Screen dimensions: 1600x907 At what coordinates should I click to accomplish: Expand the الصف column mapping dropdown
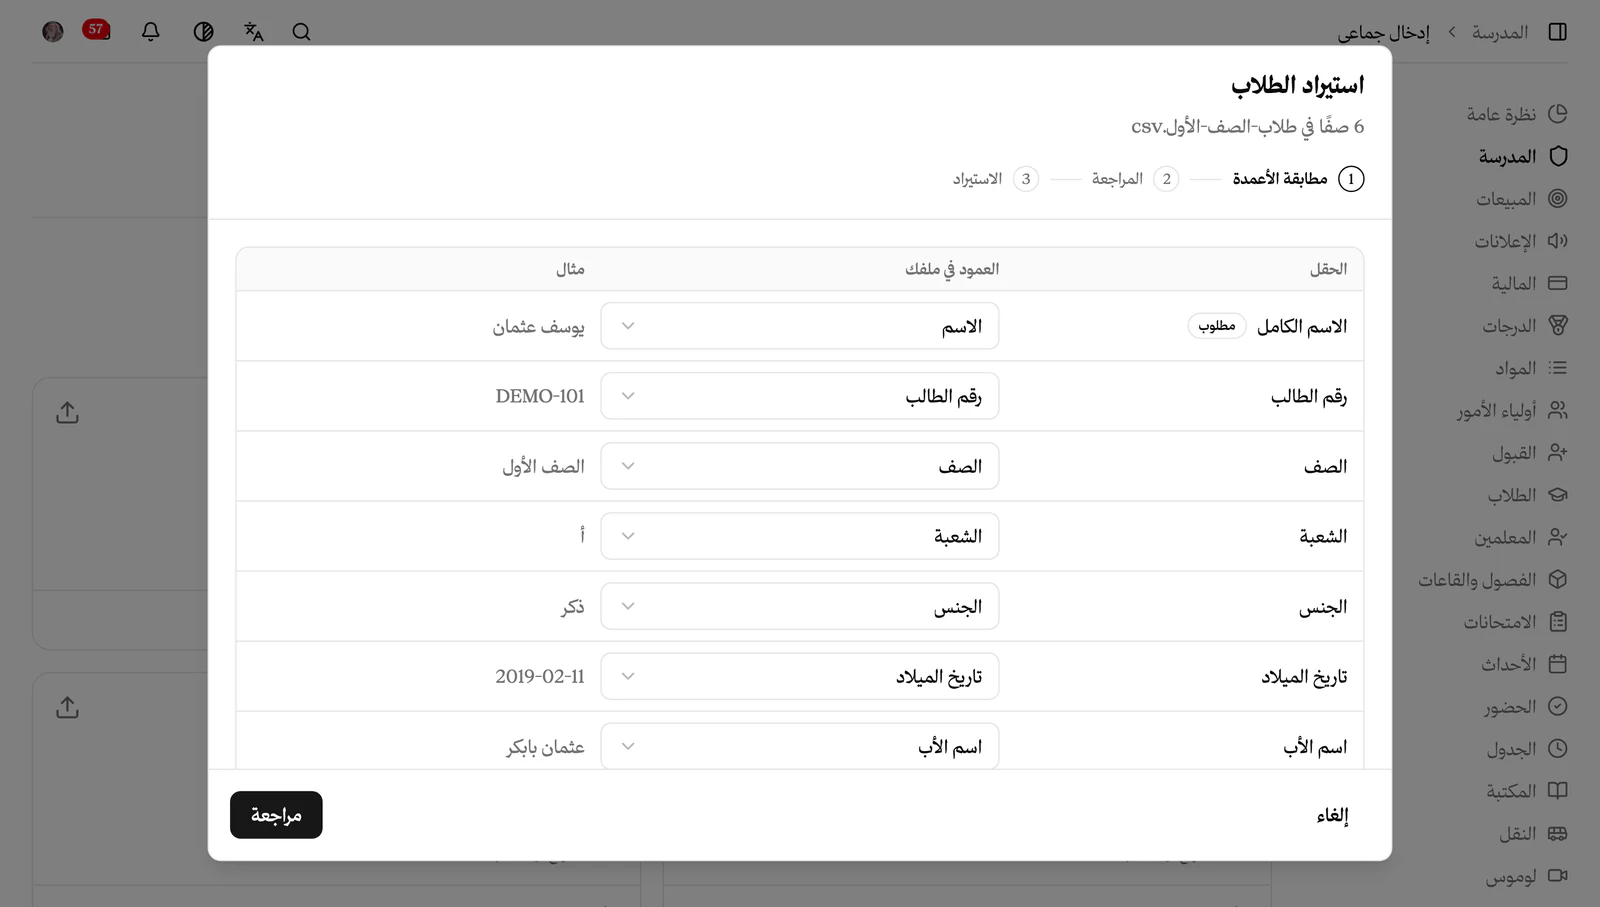pos(800,466)
